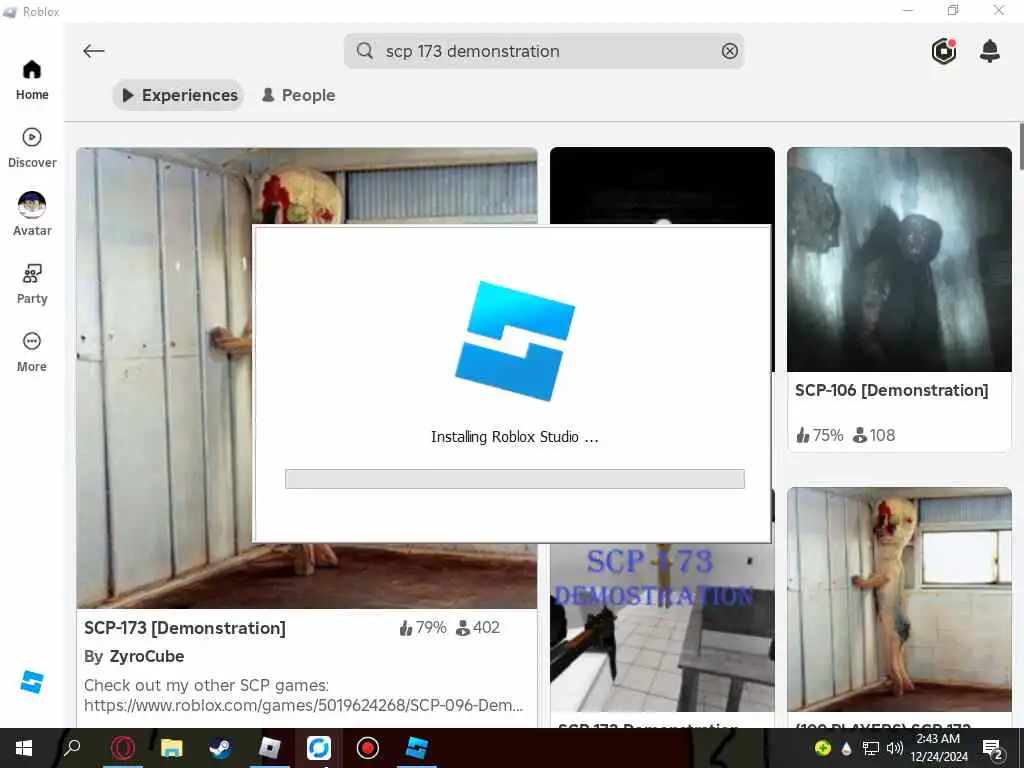The width and height of the screenshot is (1024, 768).
Task: Open the Party section
Action: tap(32, 284)
